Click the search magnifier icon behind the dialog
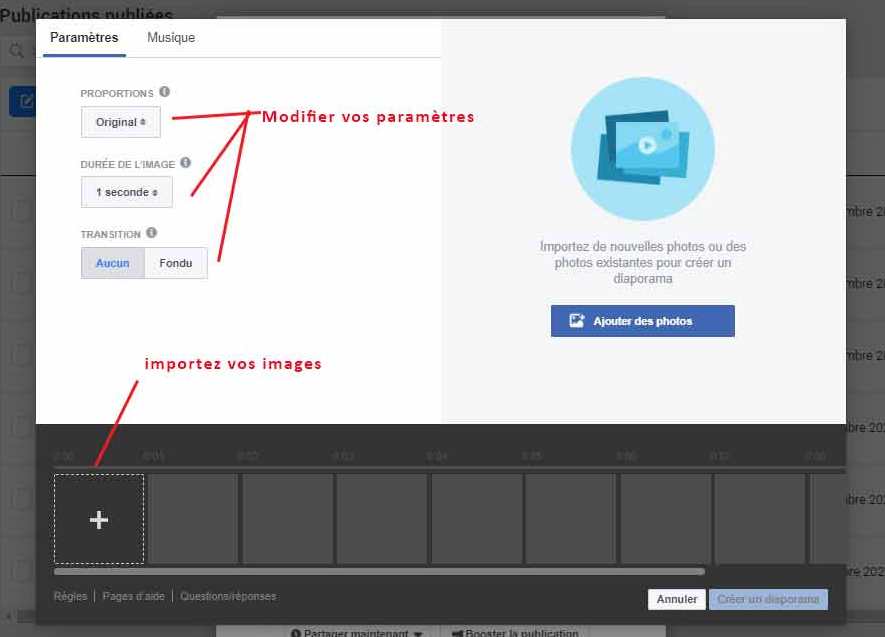Viewport: 885px width, 637px height. (x=17, y=51)
